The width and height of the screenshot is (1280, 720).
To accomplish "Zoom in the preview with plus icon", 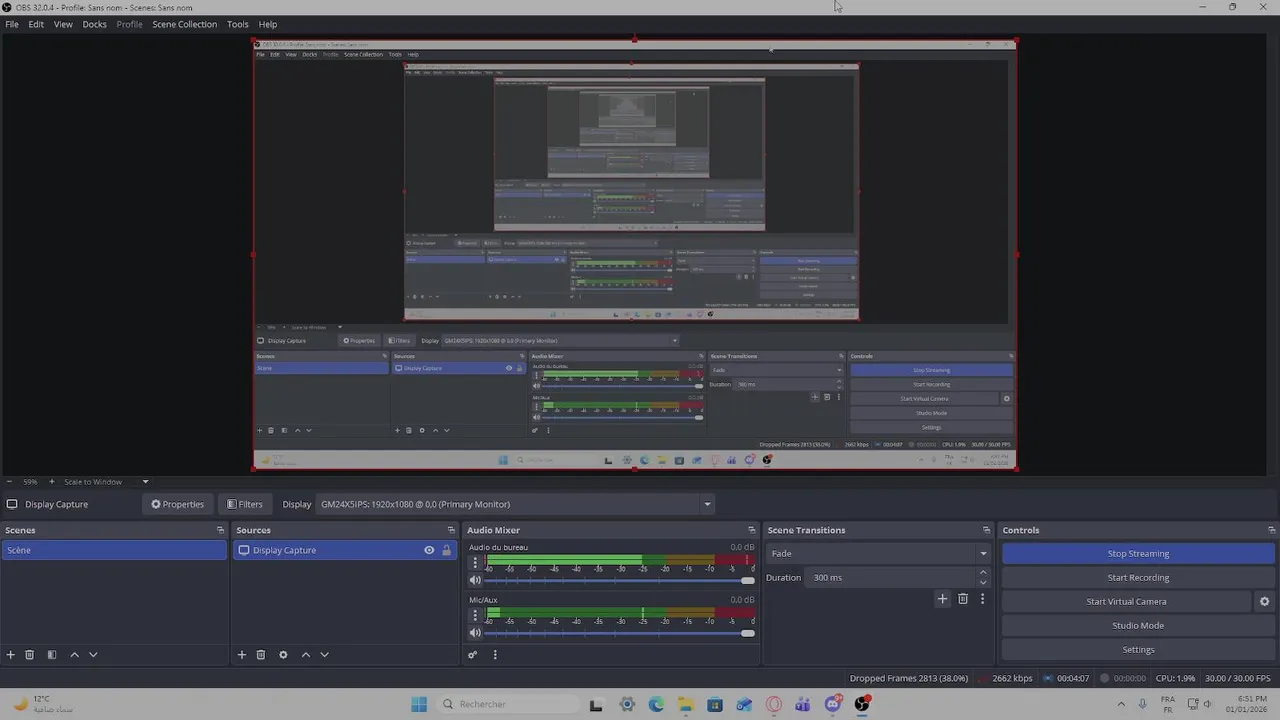I will (52, 482).
